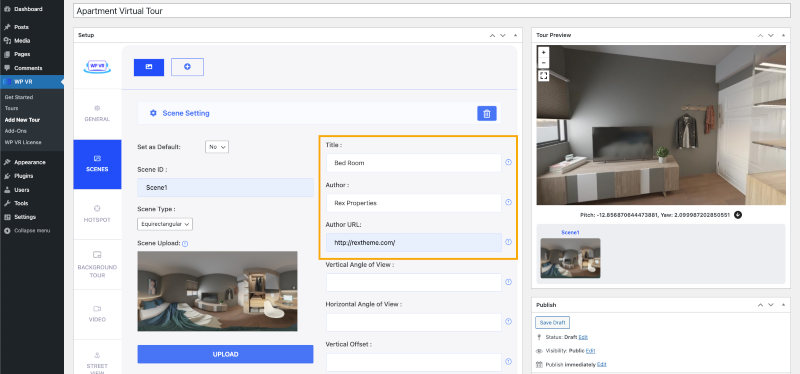Select the filled blue scene icon button
Image resolution: width=800 pixels, height=374 pixels.
(x=149, y=67)
